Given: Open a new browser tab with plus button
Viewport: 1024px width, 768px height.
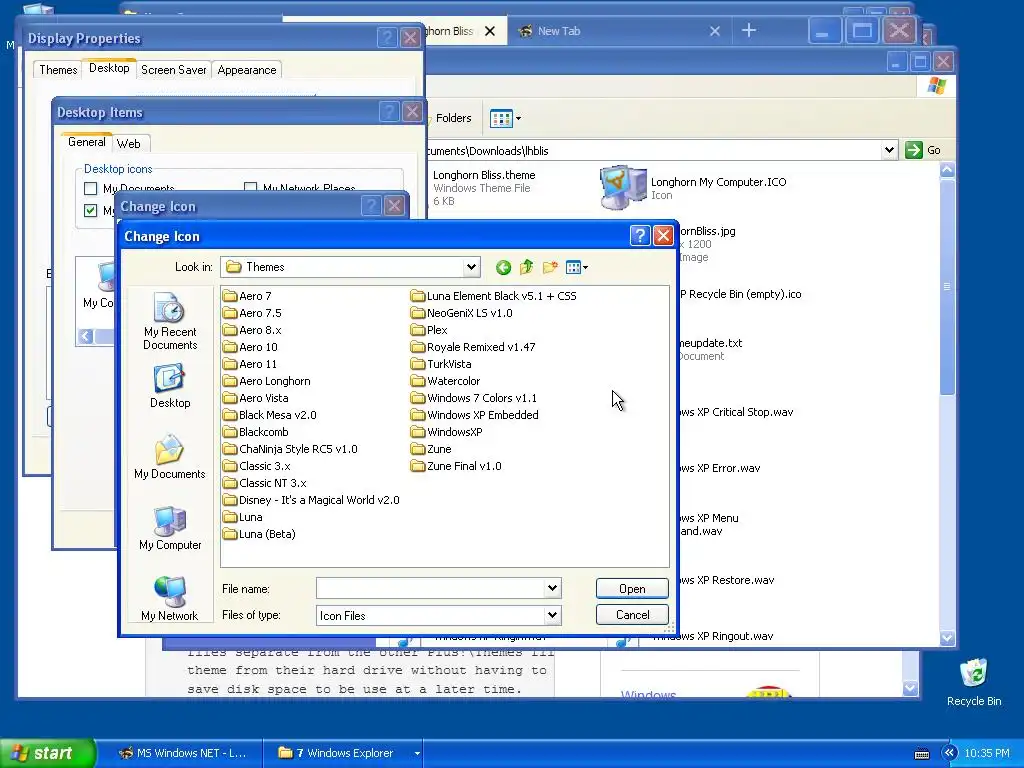Looking at the screenshot, I should 749,31.
